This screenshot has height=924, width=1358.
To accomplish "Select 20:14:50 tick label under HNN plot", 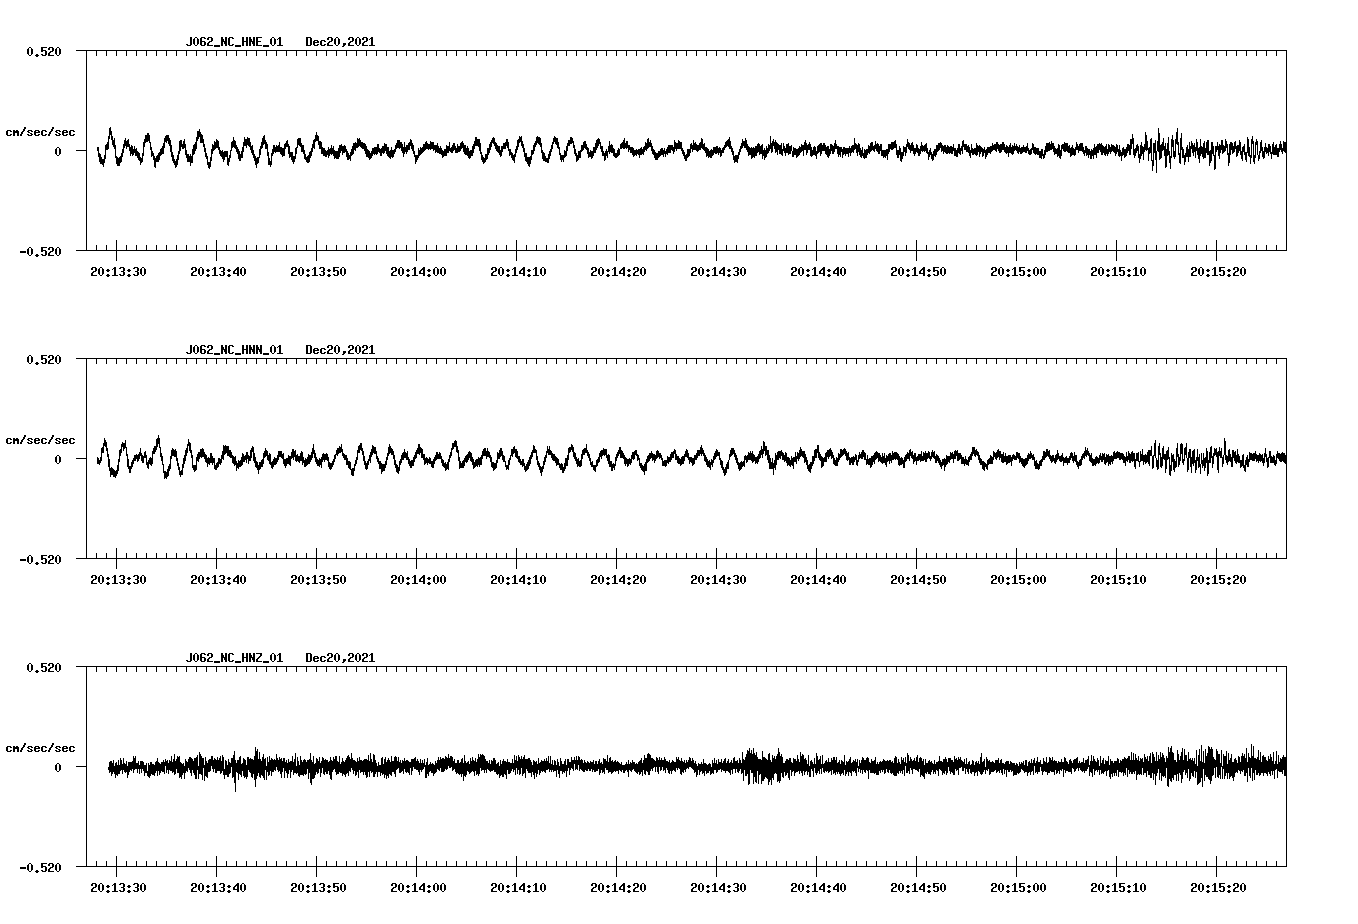I will coord(918,579).
